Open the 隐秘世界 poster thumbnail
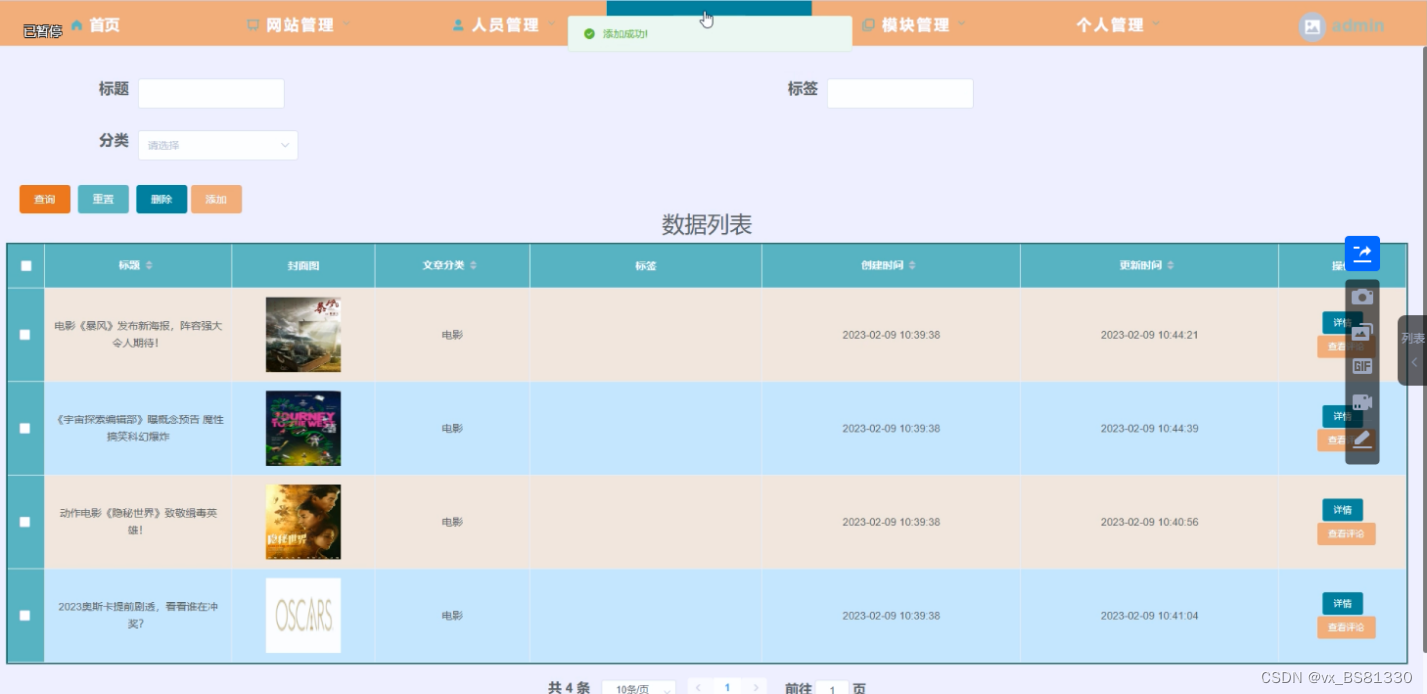The width and height of the screenshot is (1427, 694). tap(303, 522)
